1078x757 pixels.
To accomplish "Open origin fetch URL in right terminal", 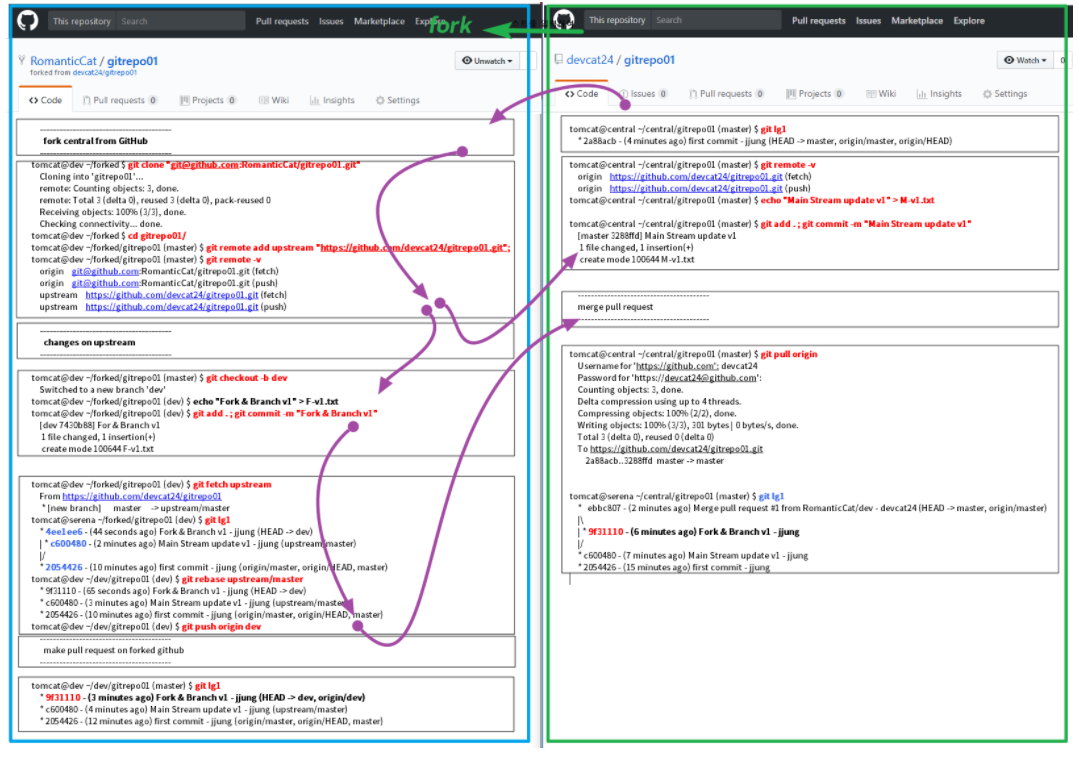I will [x=696, y=177].
